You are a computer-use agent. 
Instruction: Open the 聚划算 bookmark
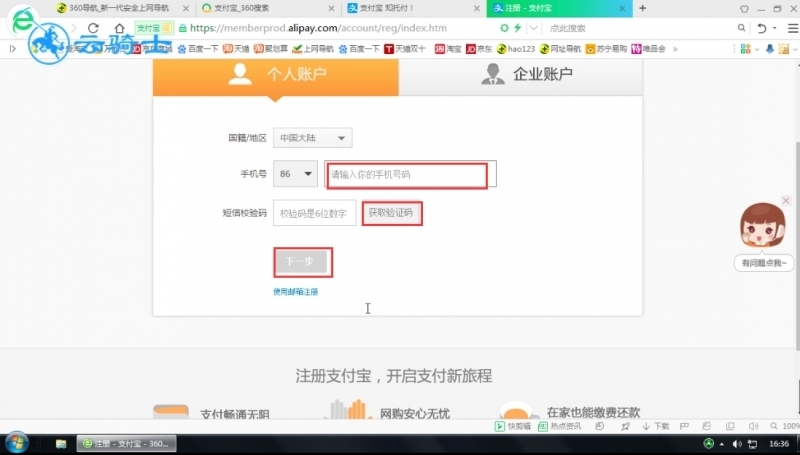[270, 49]
